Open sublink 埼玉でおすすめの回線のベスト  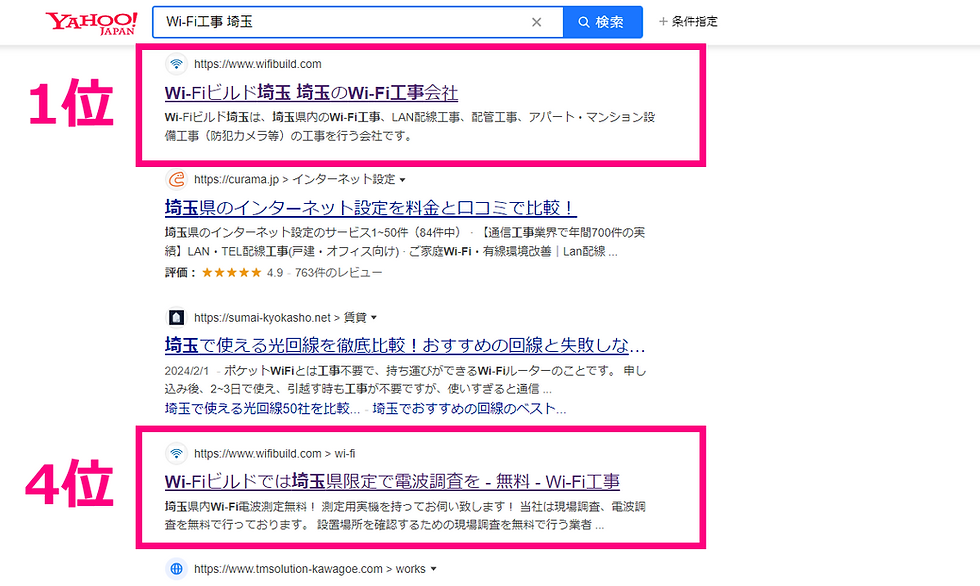469,409
